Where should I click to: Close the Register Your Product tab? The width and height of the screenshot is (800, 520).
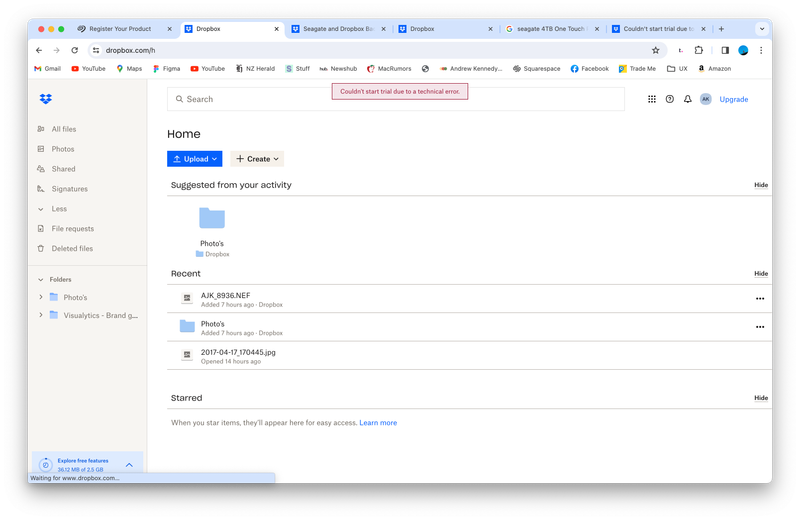[x=169, y=29]
